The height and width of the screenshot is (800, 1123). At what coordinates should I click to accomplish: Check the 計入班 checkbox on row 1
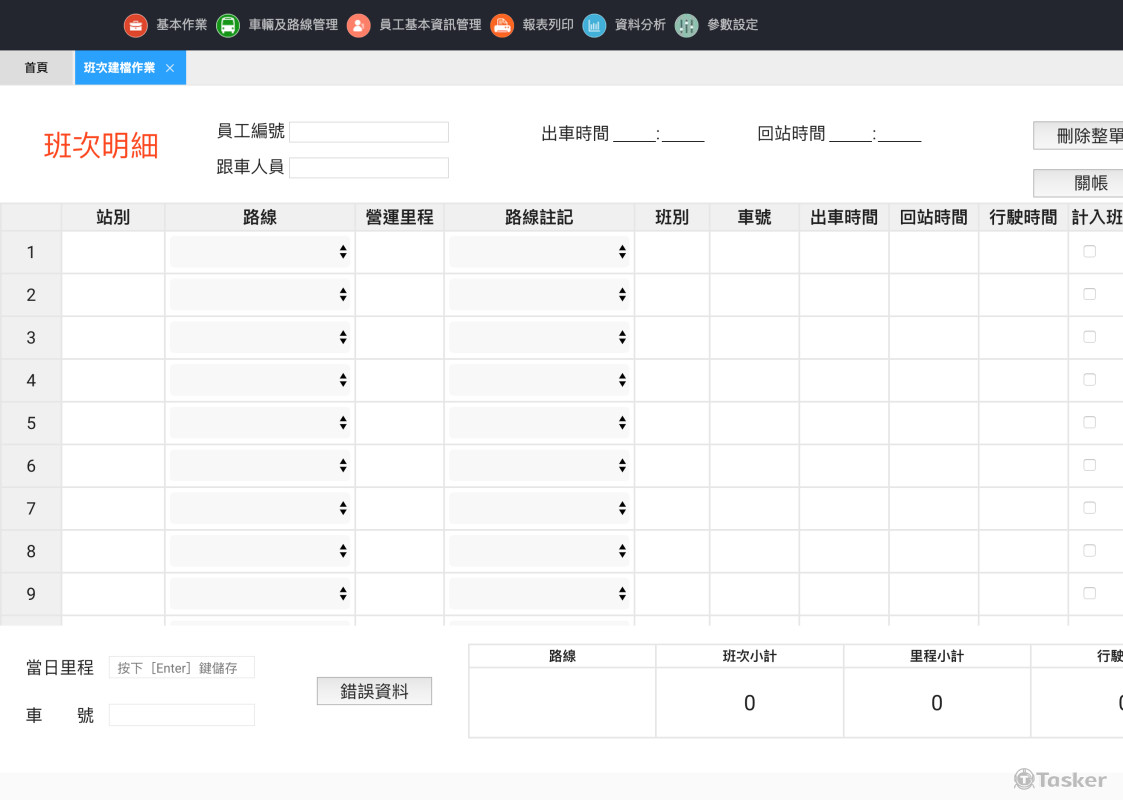point(1089,251)
